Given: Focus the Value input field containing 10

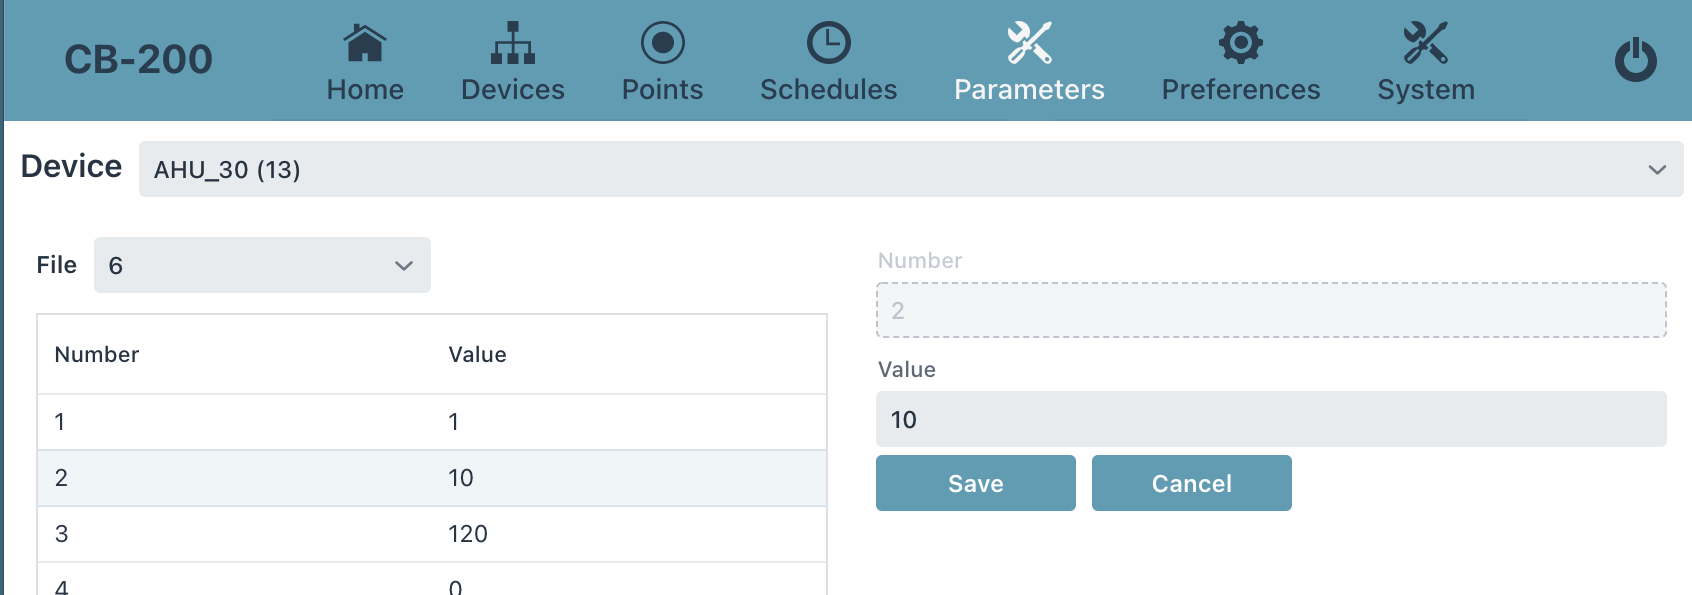Looking at the screenshot, I should [x=1271, y=419].
